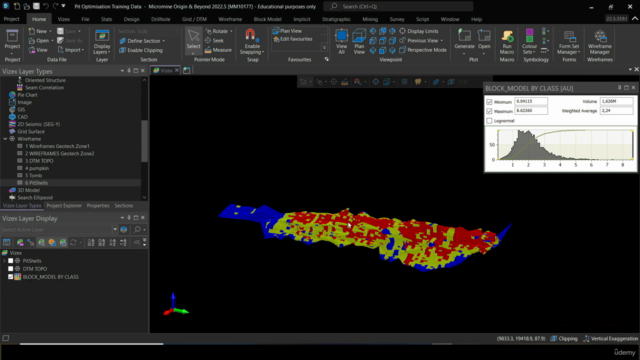
Task: Switch to the Properties panel tab
Action: coord(98,206)
